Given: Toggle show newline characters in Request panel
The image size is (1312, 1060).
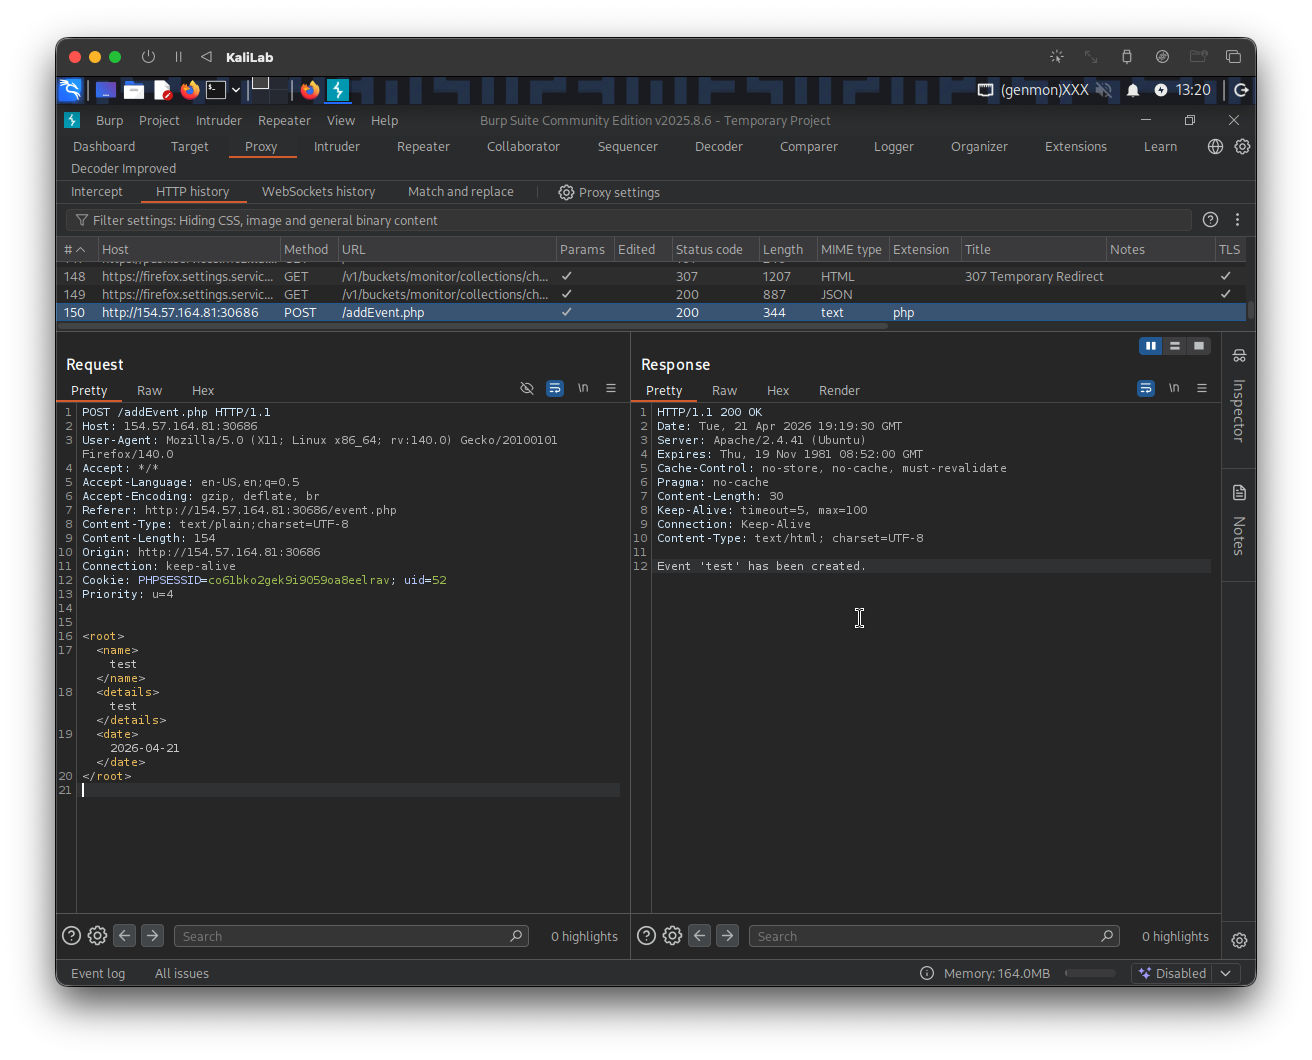Looking at the screenshot, I should (583, 388).
